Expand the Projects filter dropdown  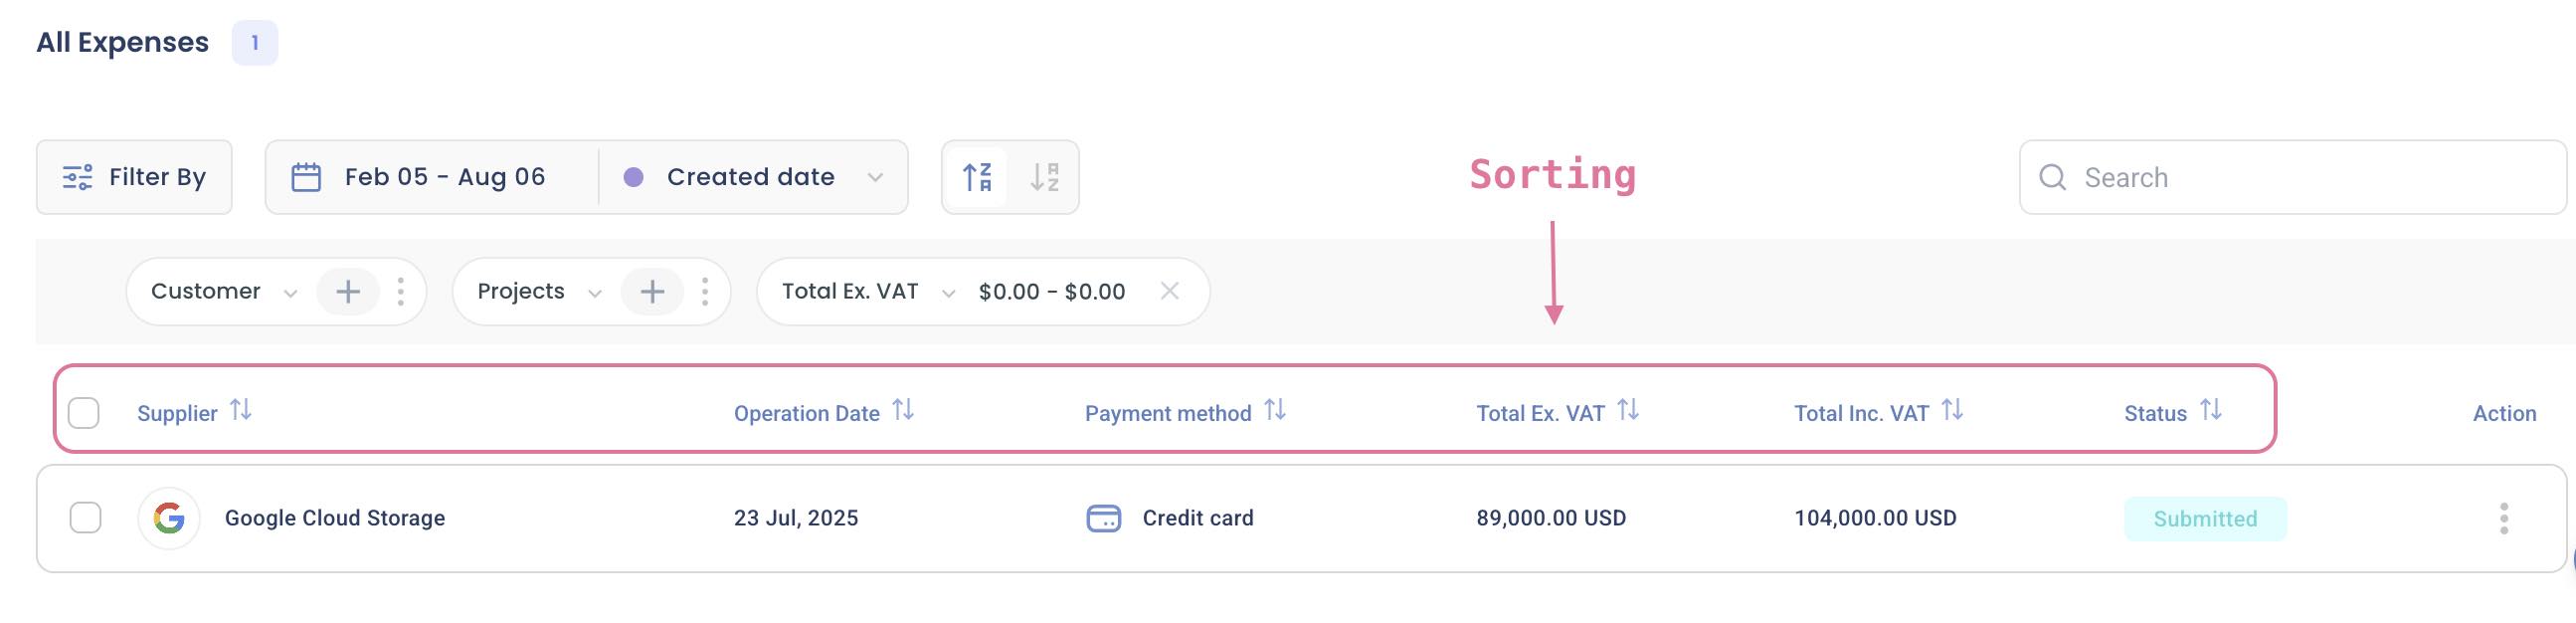coord(595,291)
